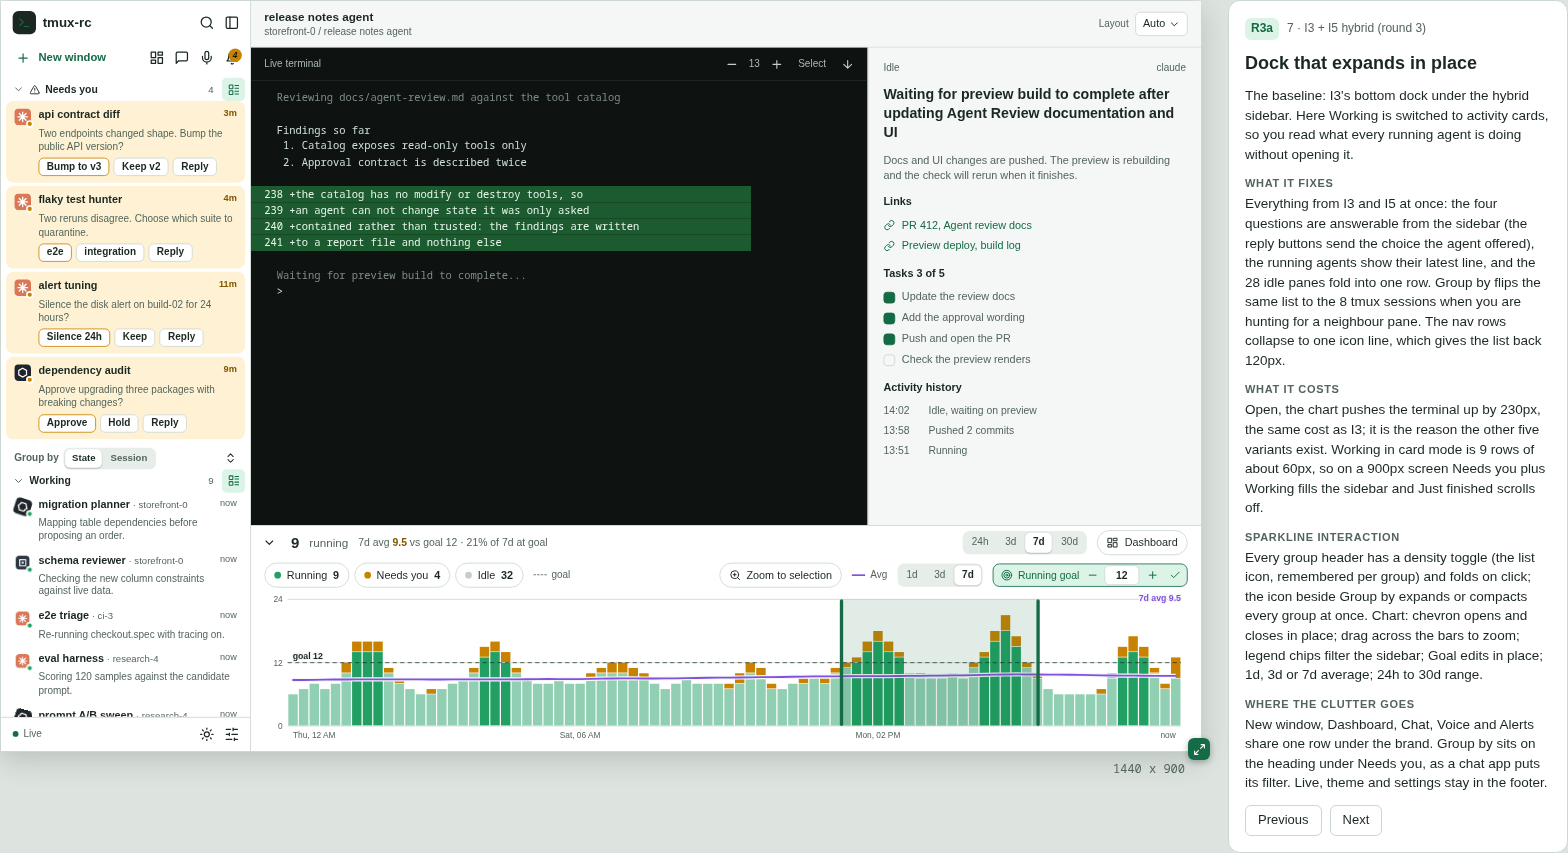
Task: Increase terminal font size with plus
Action: click(x=777, y=64)
